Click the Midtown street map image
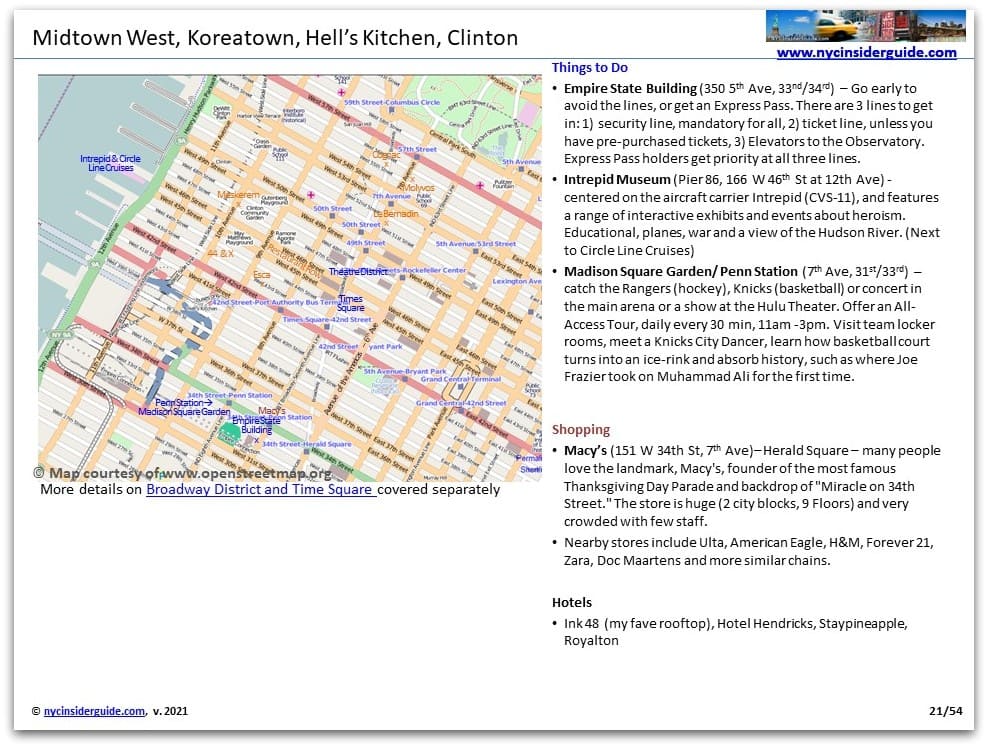 point(290,278)
